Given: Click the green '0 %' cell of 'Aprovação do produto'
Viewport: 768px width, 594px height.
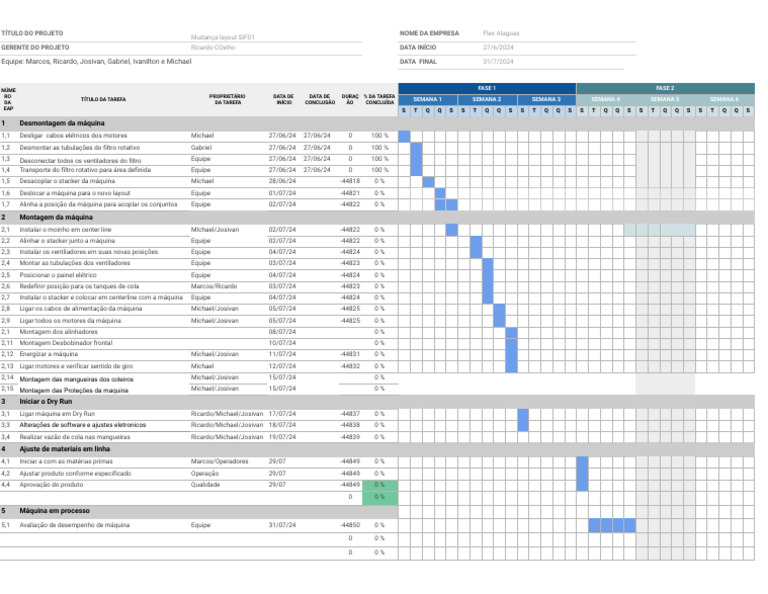Looking at the screenshot, I should (380, 485).
